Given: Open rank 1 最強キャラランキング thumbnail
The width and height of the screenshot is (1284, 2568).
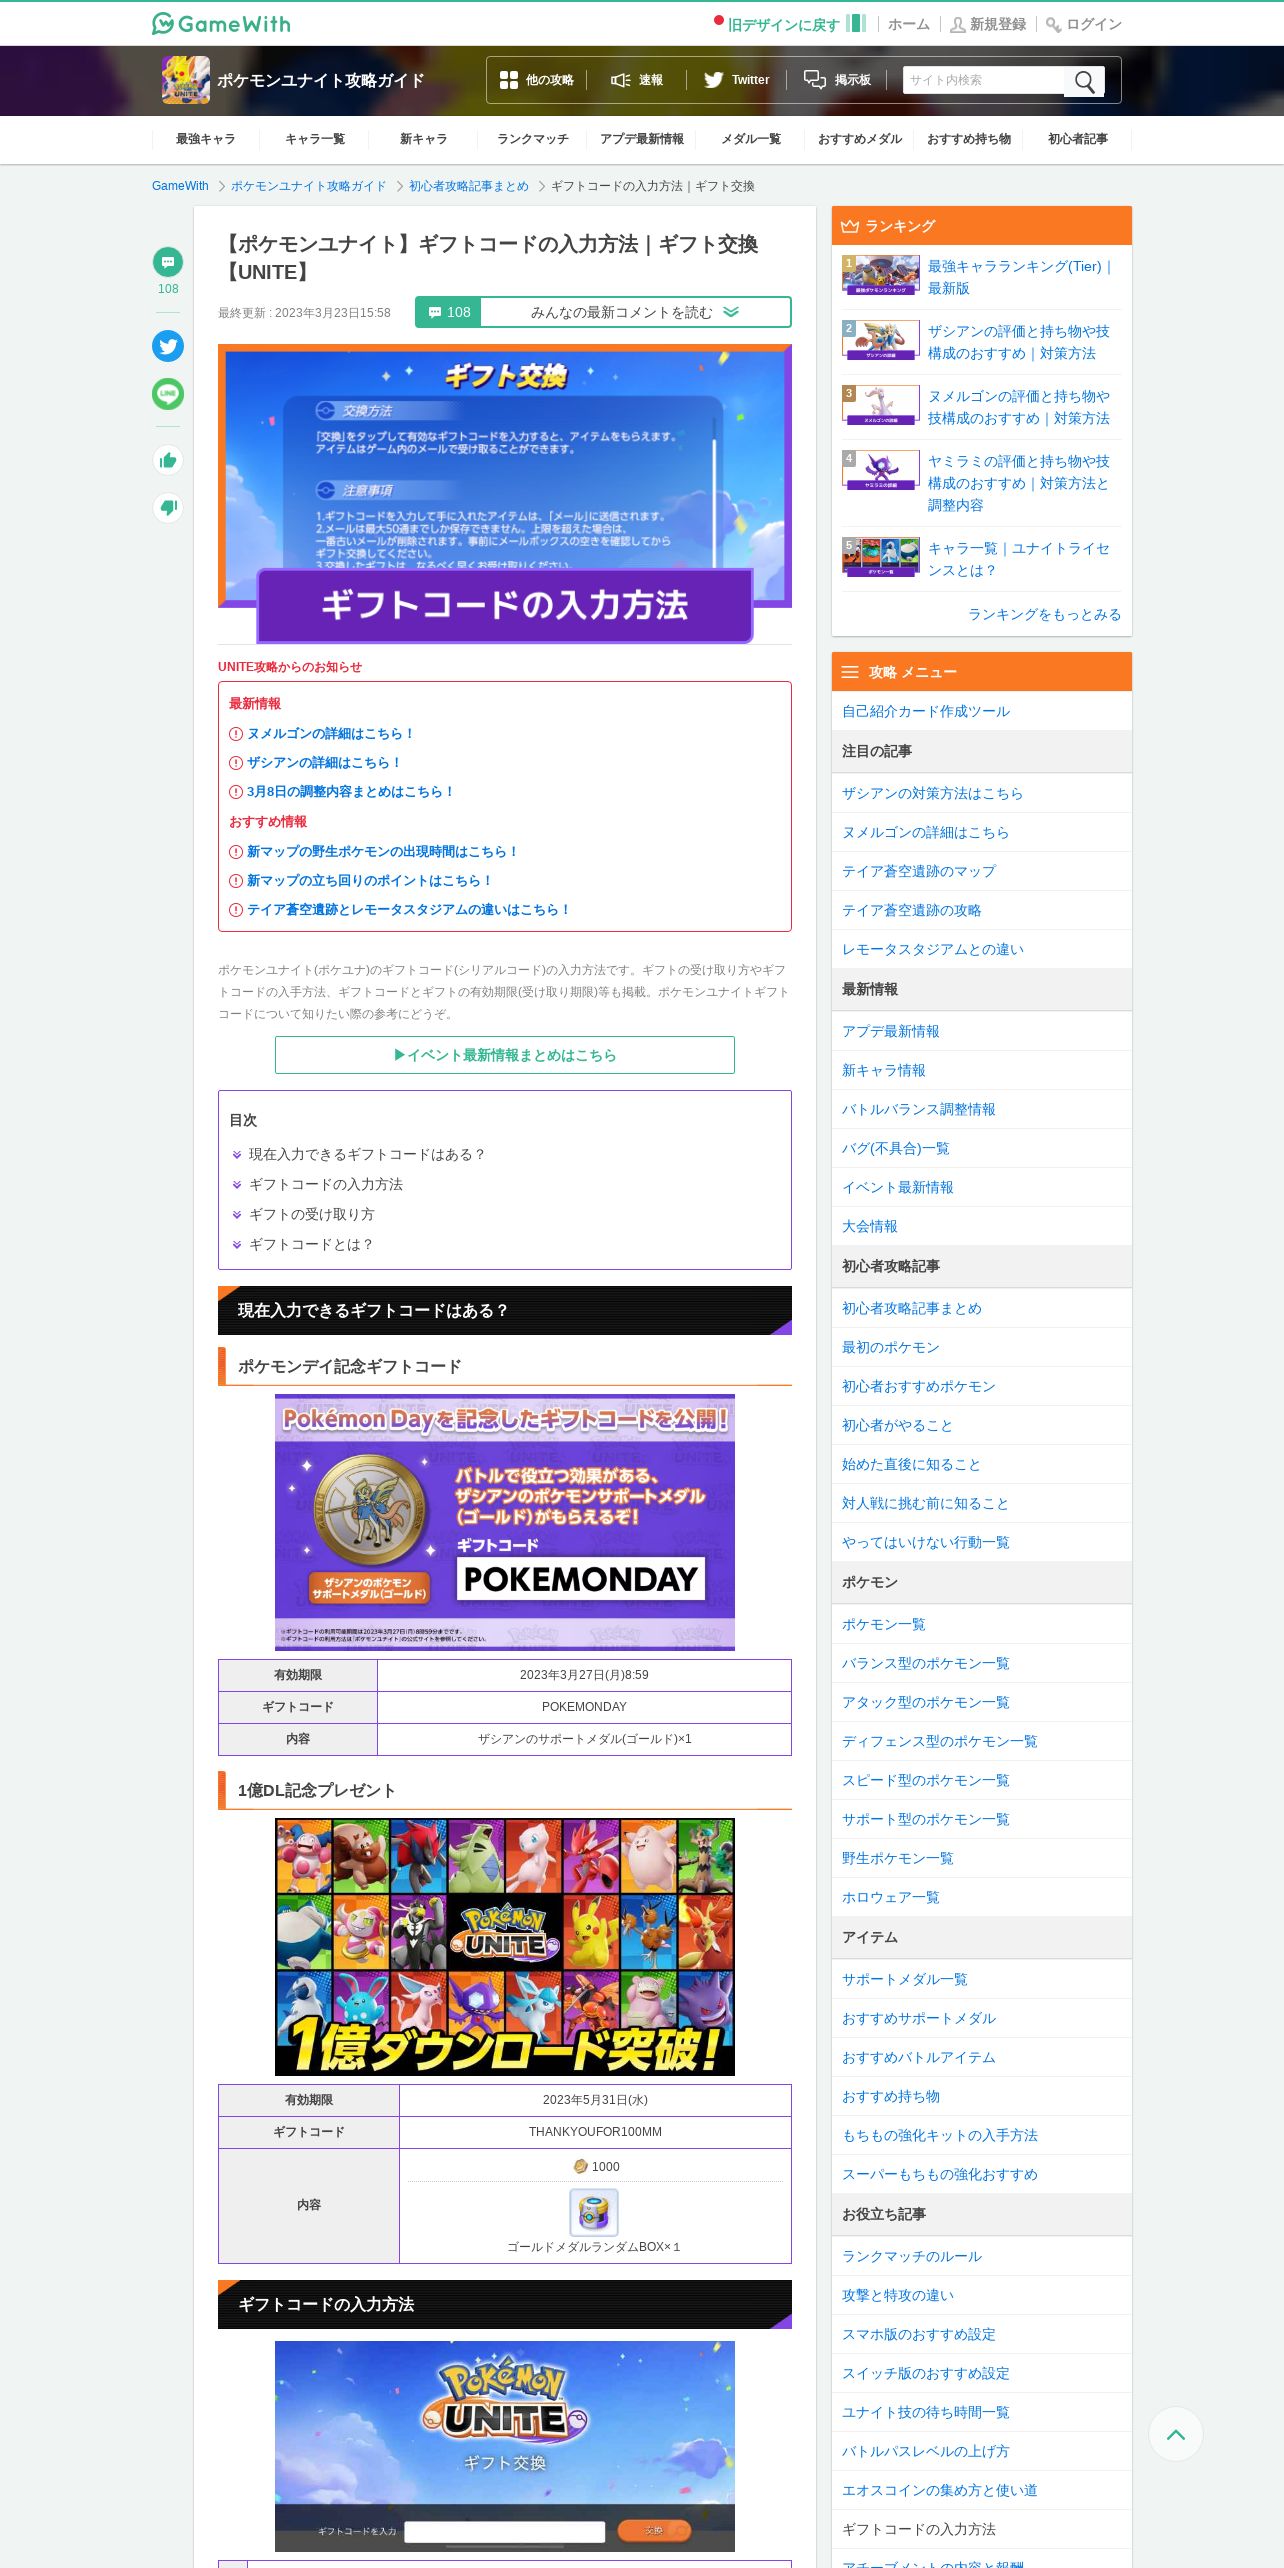Looking at the screenshot, I should (881, 275).
